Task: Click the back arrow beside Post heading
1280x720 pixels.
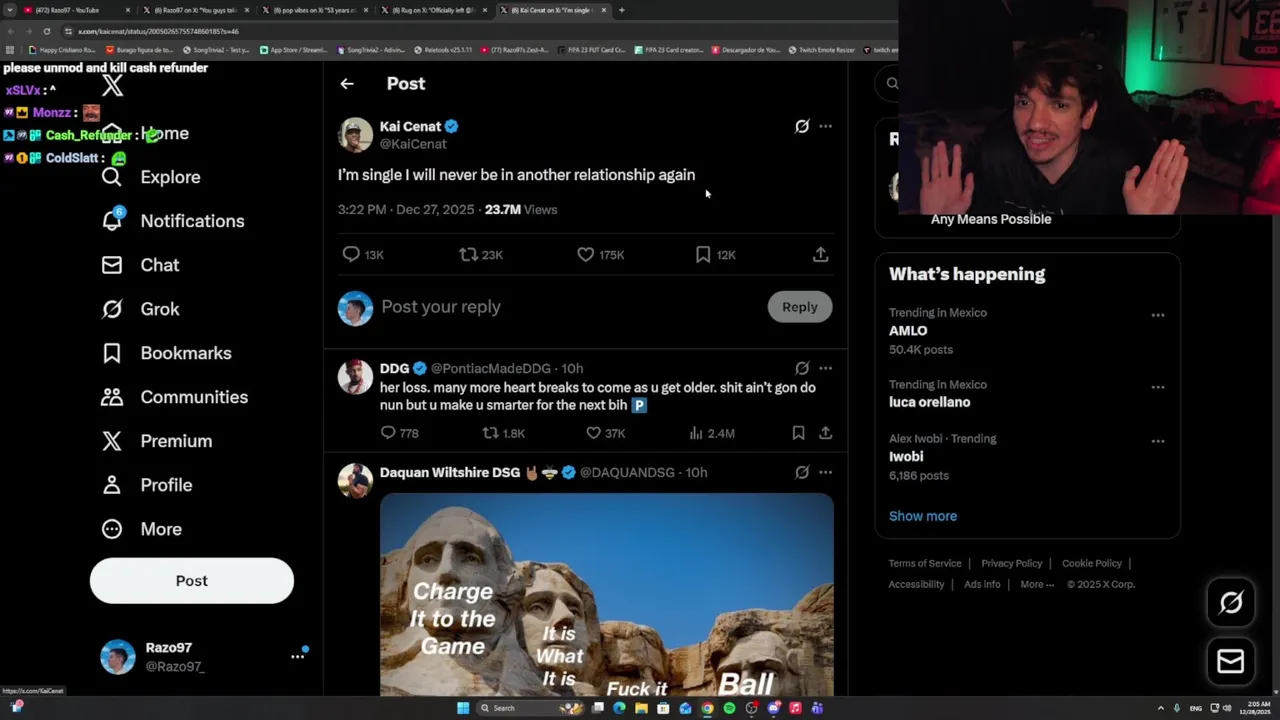Action: tap(347, 84)
